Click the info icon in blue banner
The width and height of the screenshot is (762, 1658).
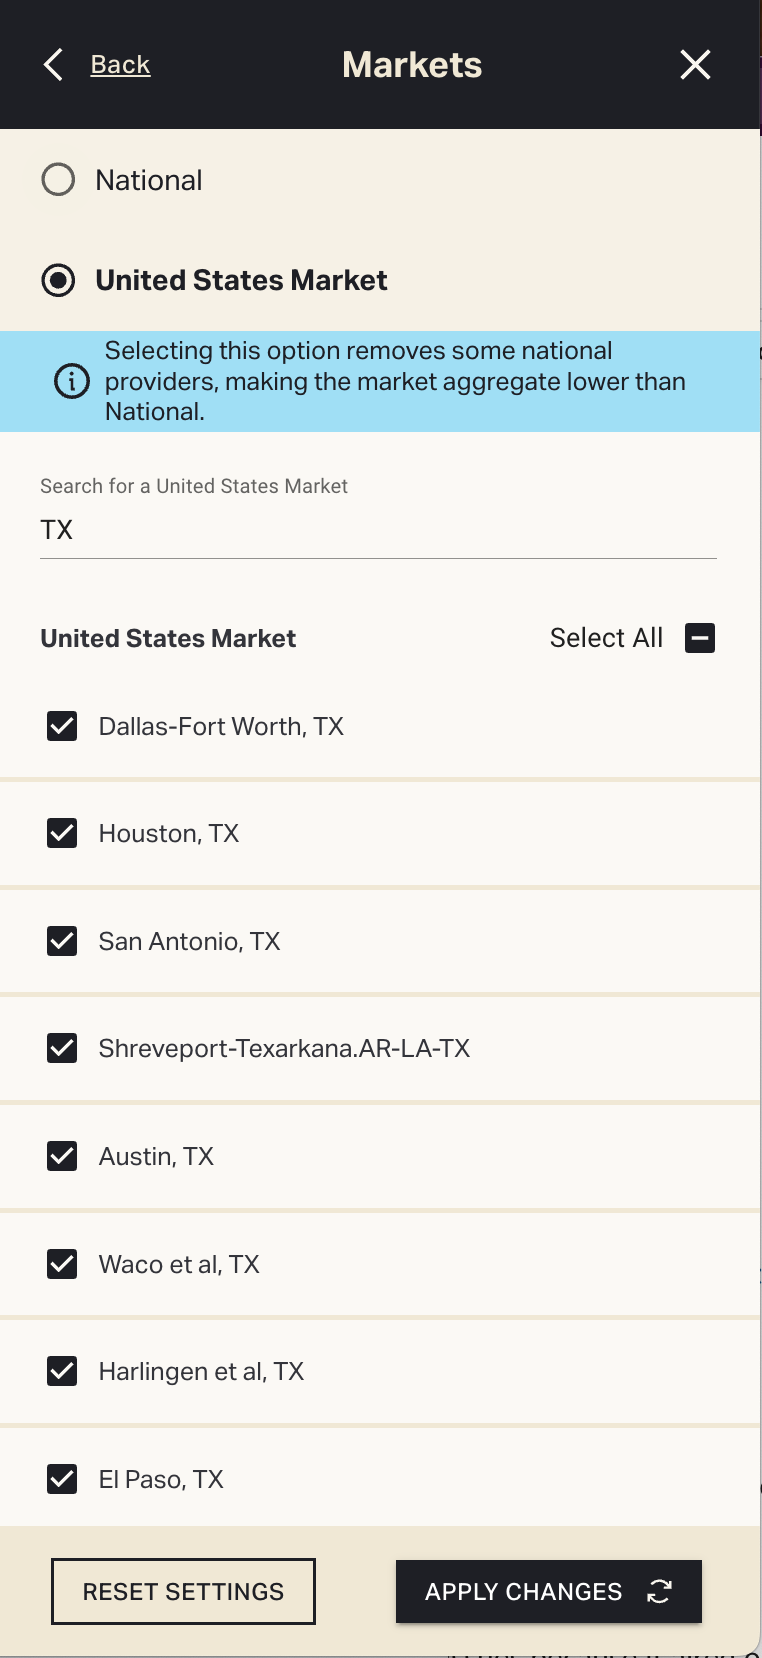click(x=71, y=381)
